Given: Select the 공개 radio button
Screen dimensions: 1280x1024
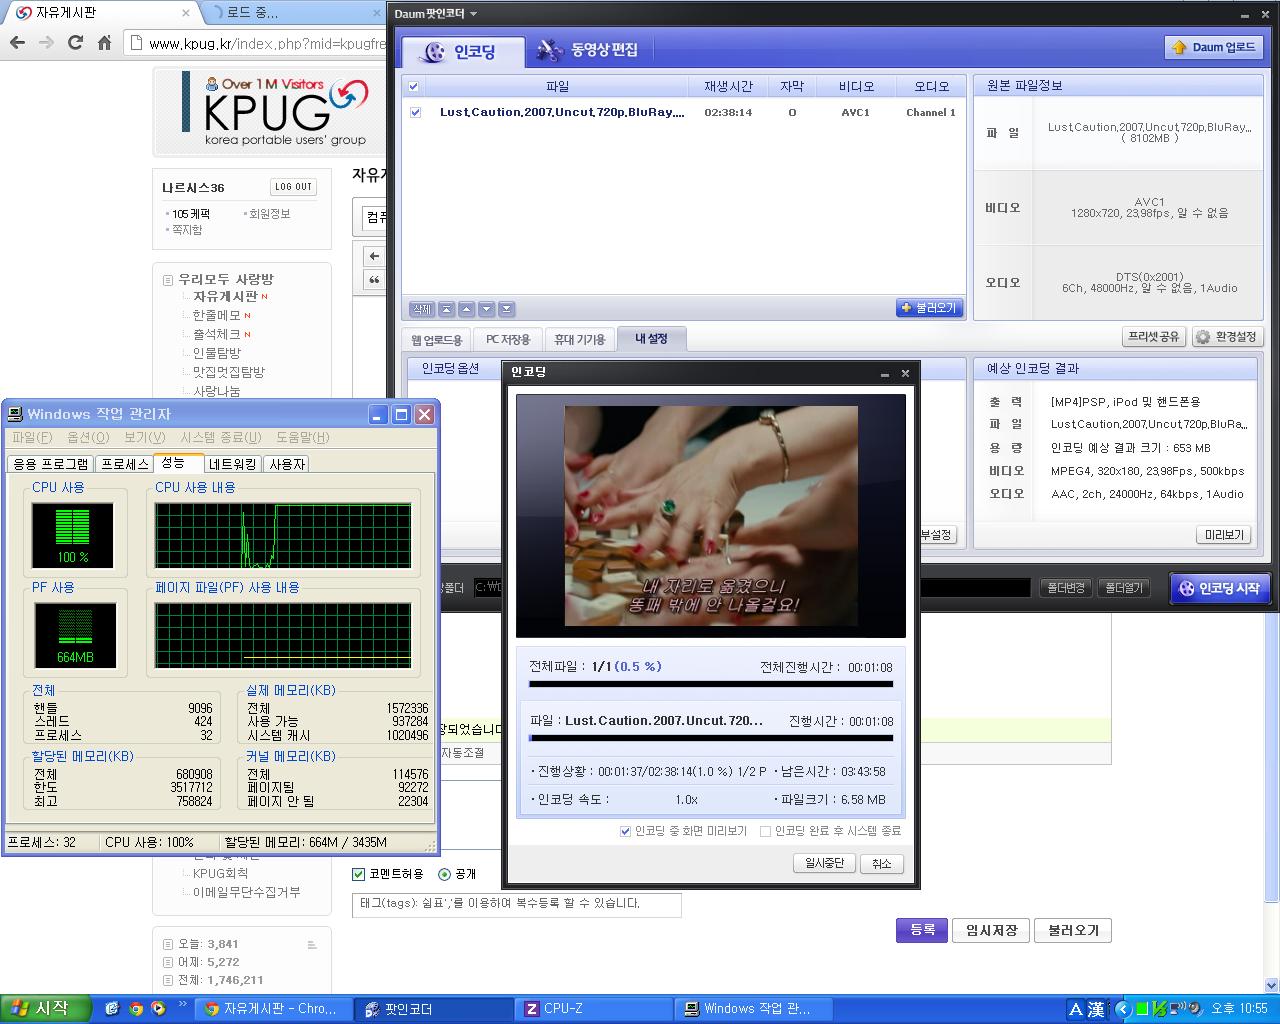Looking at the screenshot, I should pos(444,874).
